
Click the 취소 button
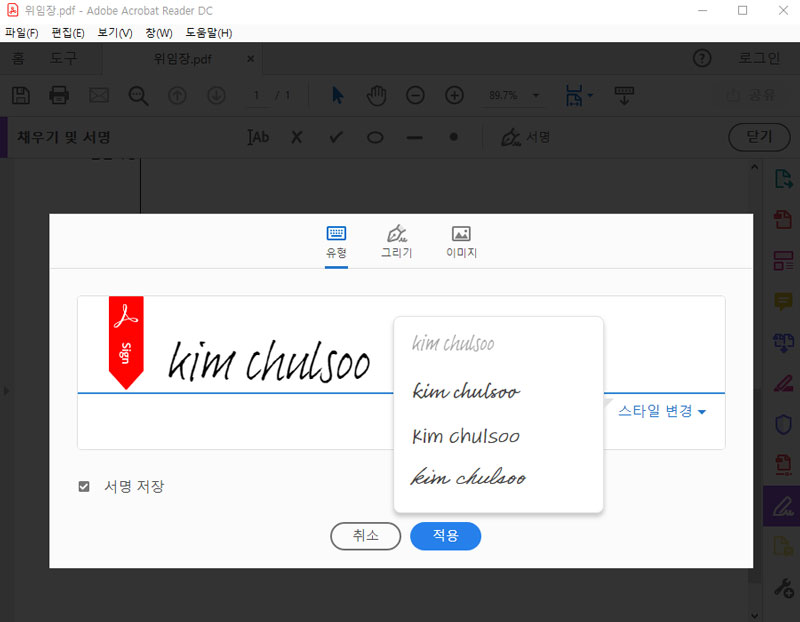tap(365, 536)
